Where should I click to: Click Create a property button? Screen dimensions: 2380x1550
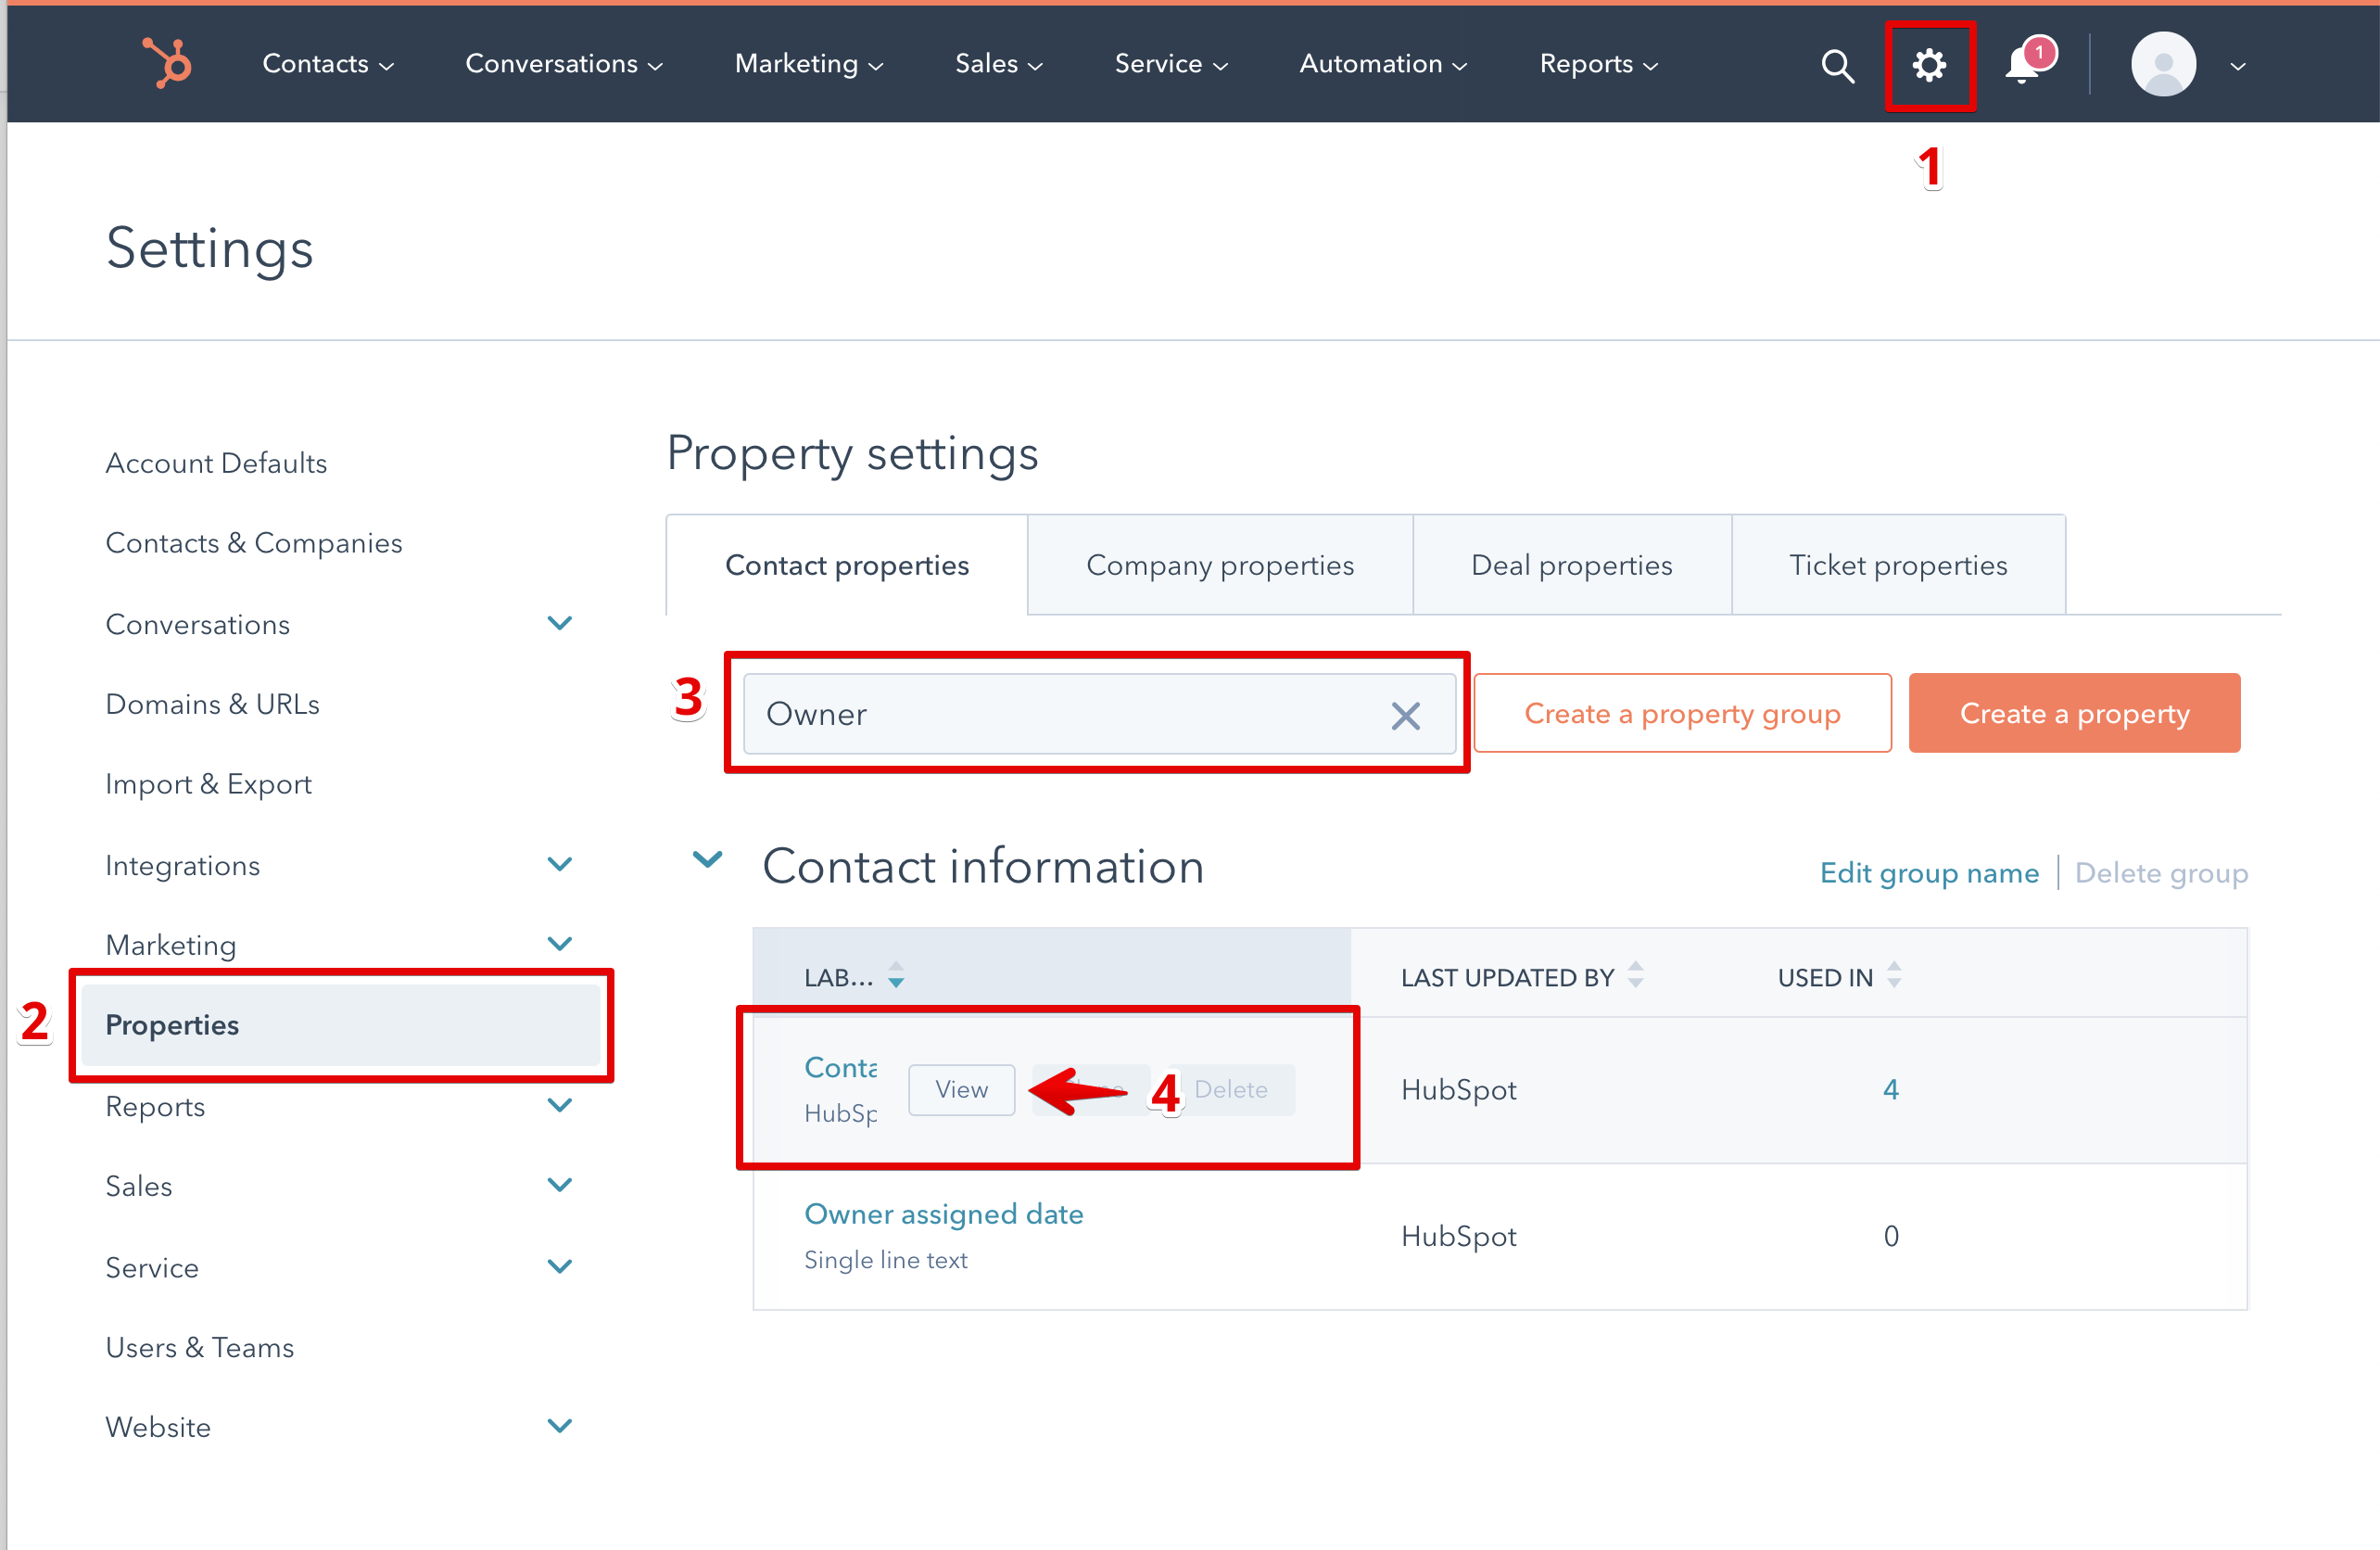(x=2073, y=713)
